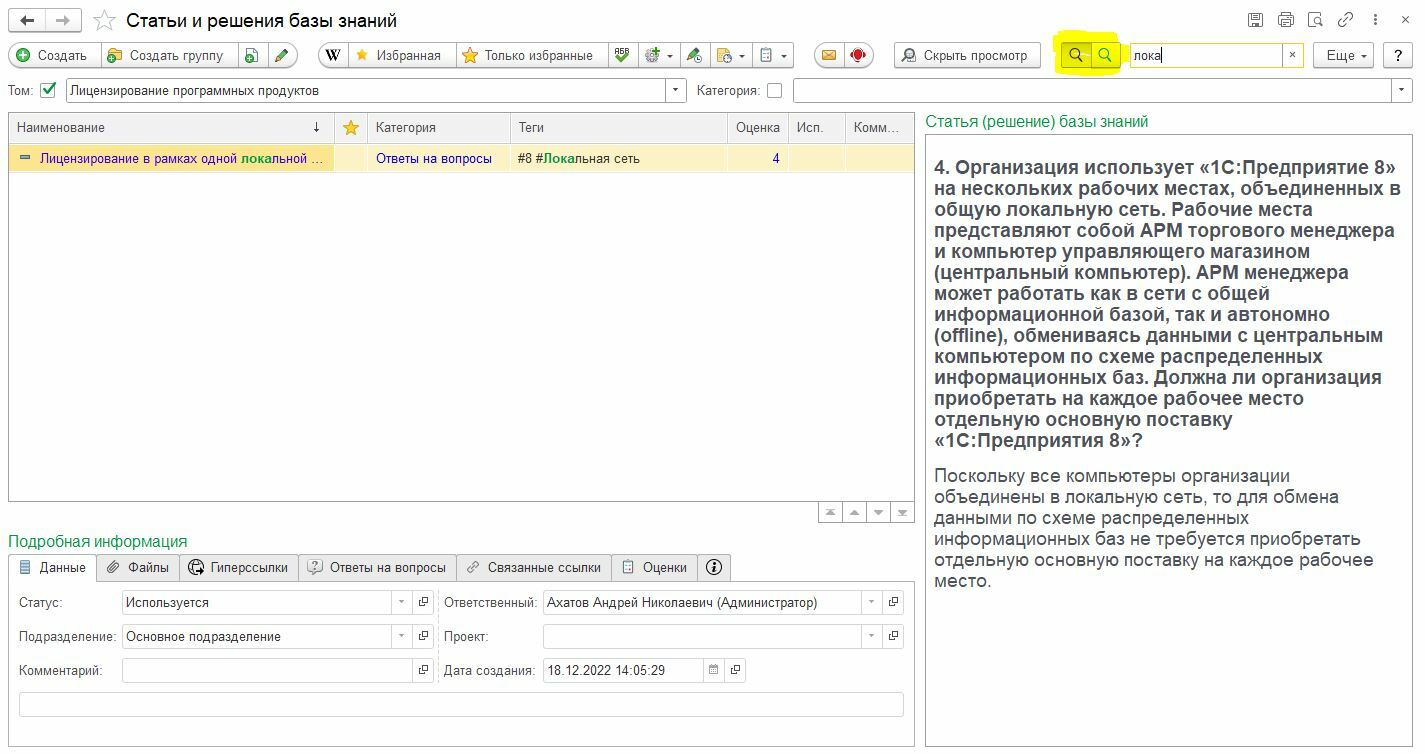Open the calendar picker for Дата создания

tap(713, 670)
